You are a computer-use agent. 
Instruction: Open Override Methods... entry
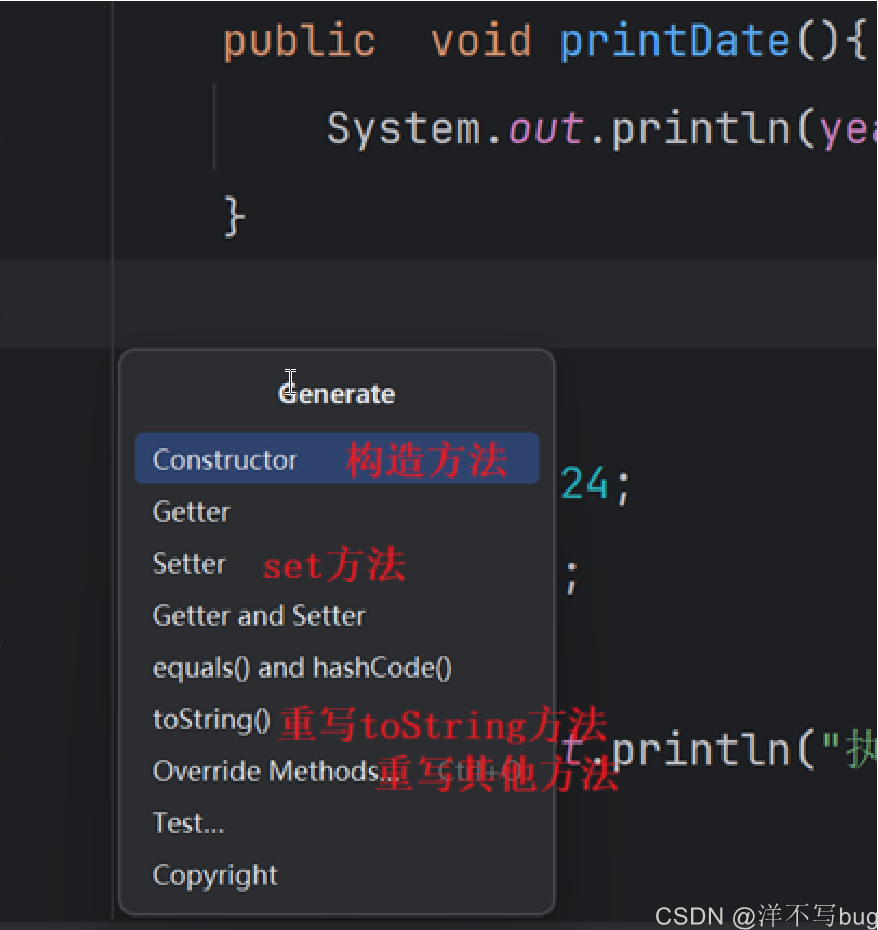(x=337, y=771)
